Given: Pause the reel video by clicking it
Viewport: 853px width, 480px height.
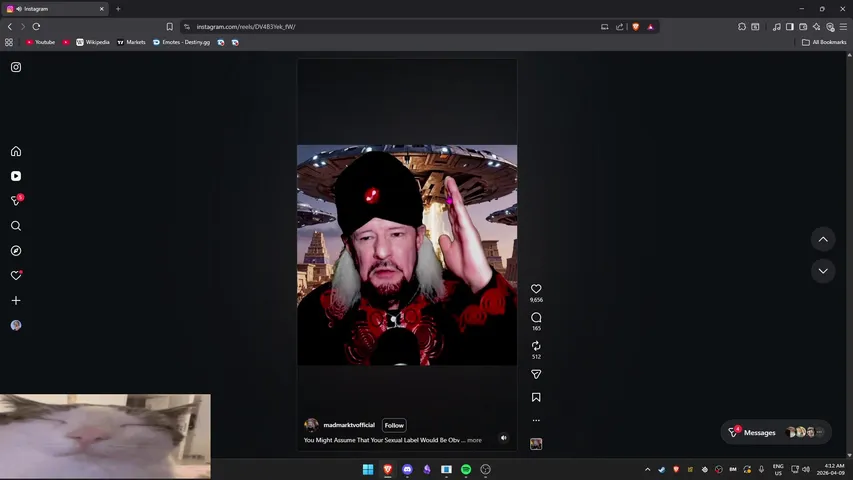Looking at the screenshot, I should point(407,255).
